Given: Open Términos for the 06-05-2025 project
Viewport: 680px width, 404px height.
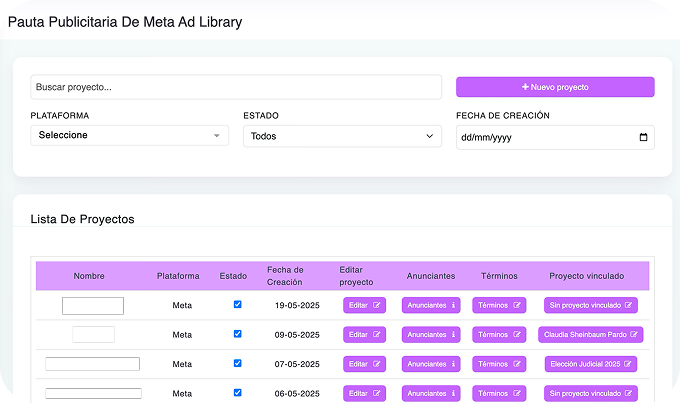Looking at the screenshot, I should pyautogui.click(x=499, y=394).
